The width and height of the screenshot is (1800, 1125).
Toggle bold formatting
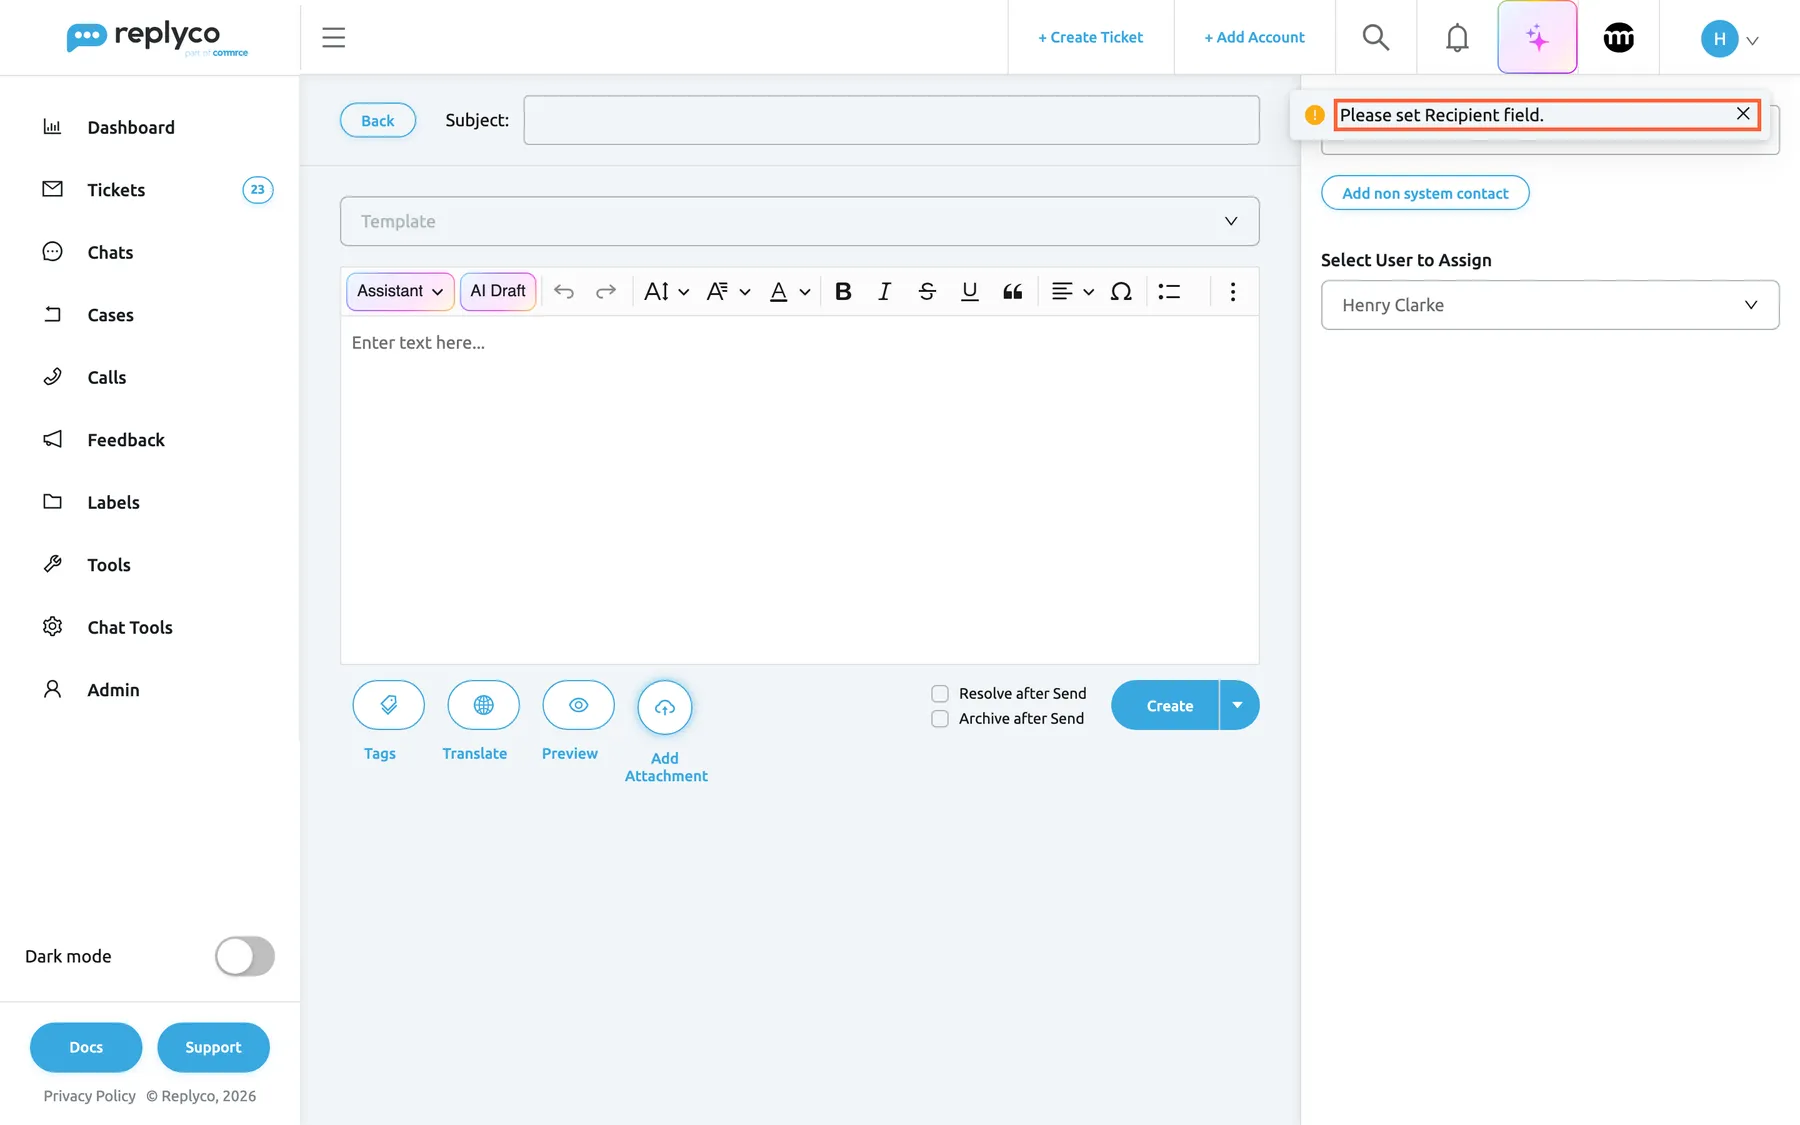843,291
